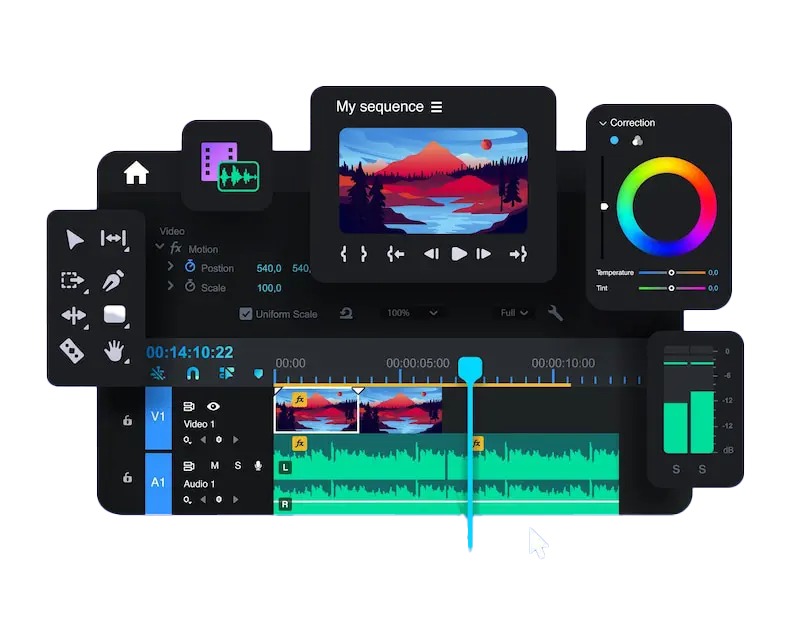
Task: Mute Audio 1 track with M
Action: 214,466
